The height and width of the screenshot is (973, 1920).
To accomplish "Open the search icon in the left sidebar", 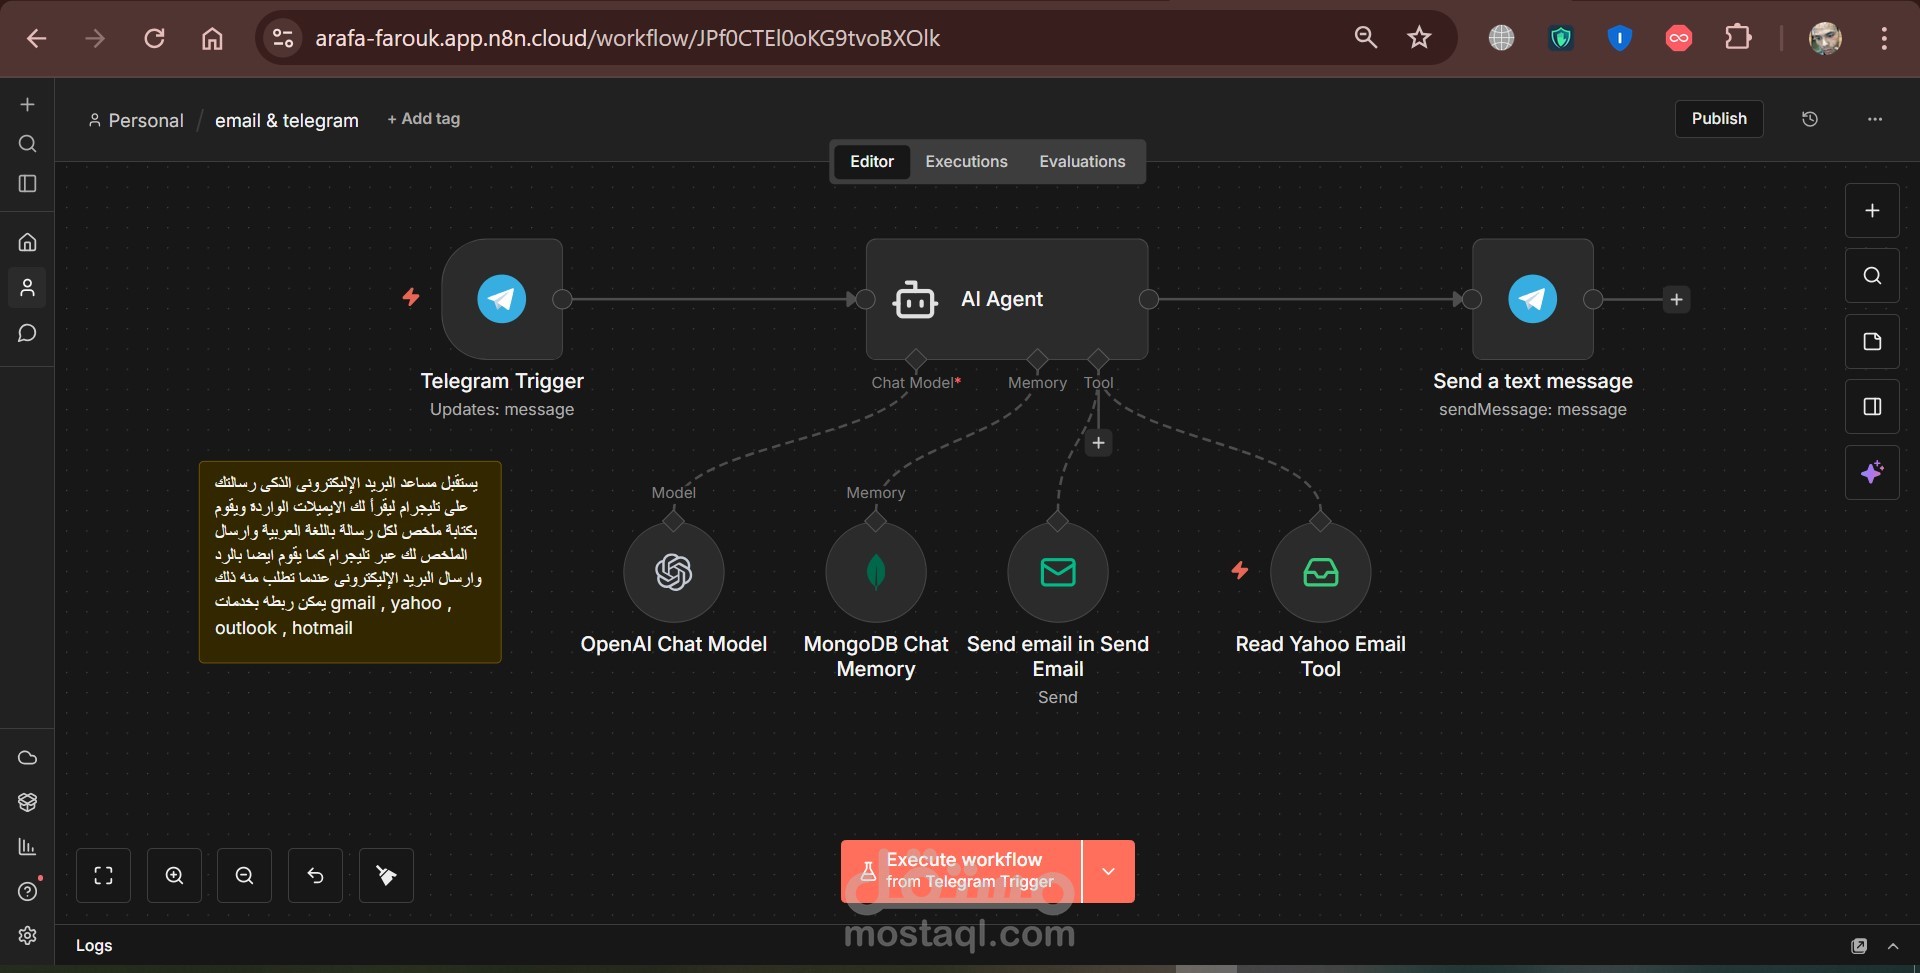I will pos(27,144).
